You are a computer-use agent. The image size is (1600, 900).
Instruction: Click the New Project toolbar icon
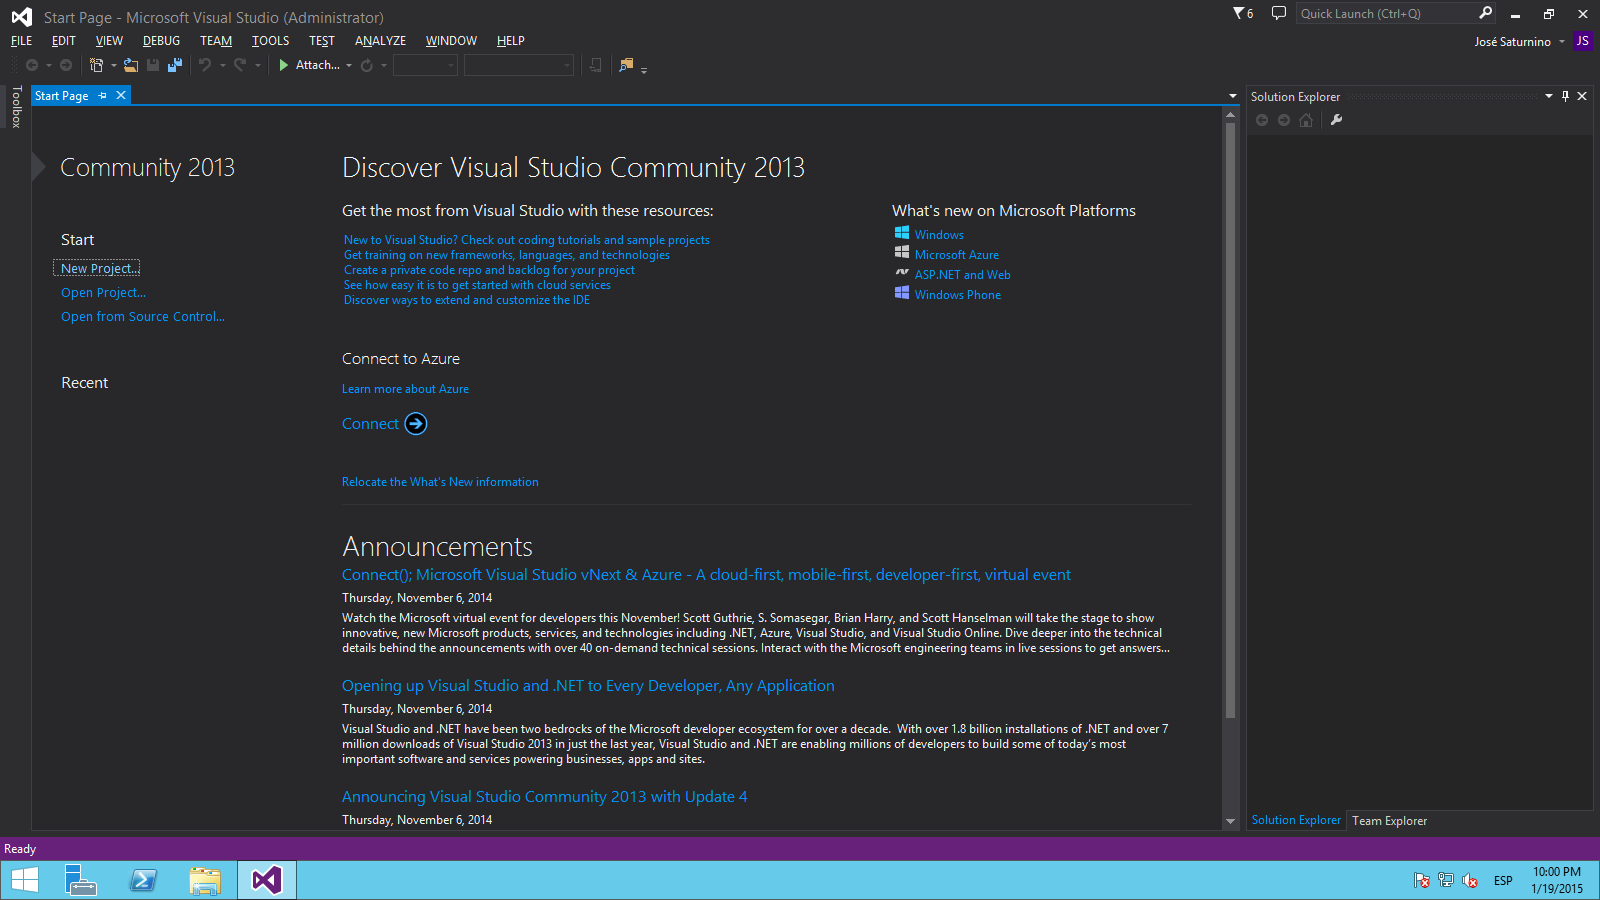[97, 65]
